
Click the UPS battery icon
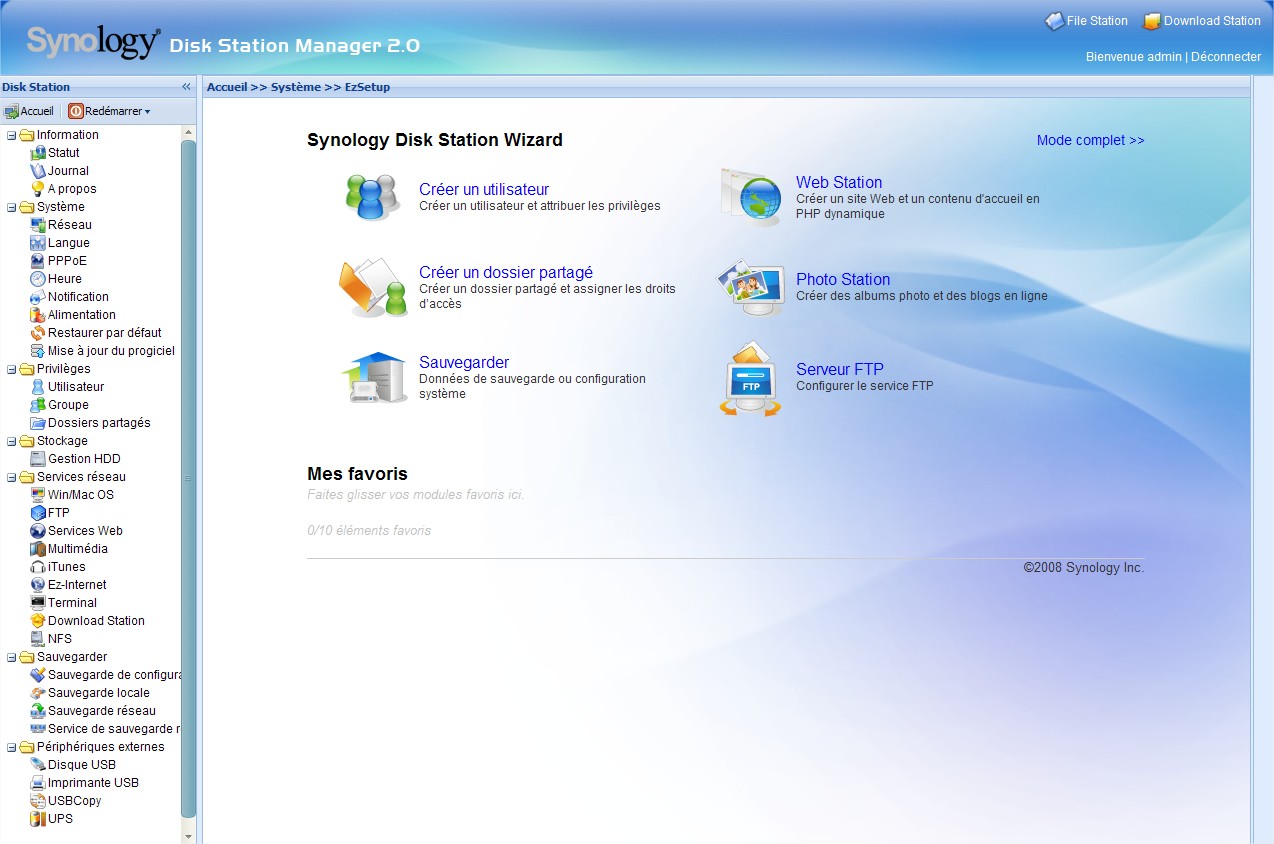[38, 819]
